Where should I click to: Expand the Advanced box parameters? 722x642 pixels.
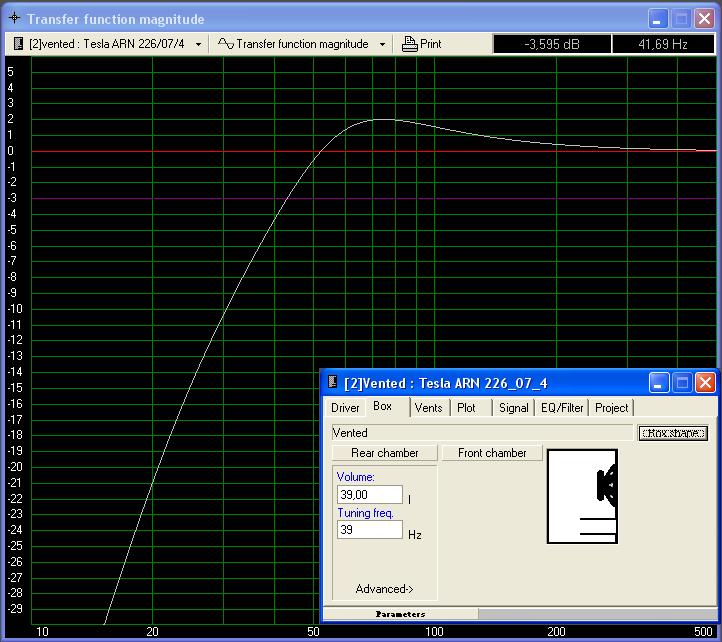[384, 589]
